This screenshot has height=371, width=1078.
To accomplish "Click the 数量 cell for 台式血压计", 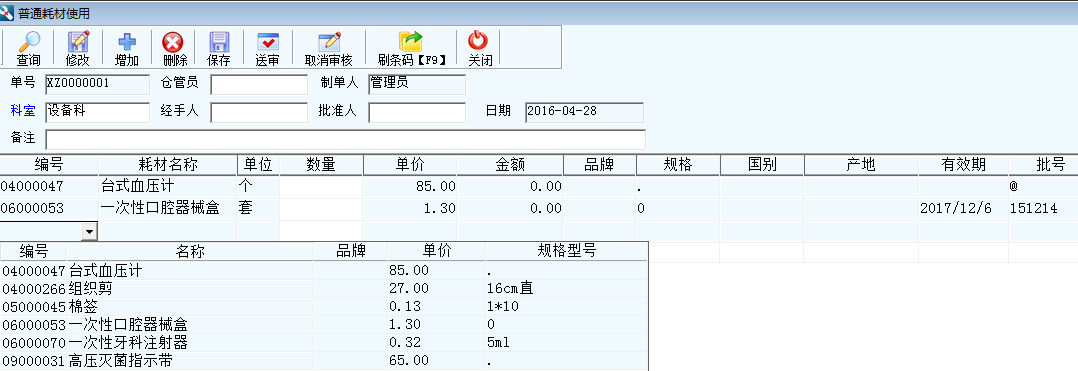I will pos(321,186).
